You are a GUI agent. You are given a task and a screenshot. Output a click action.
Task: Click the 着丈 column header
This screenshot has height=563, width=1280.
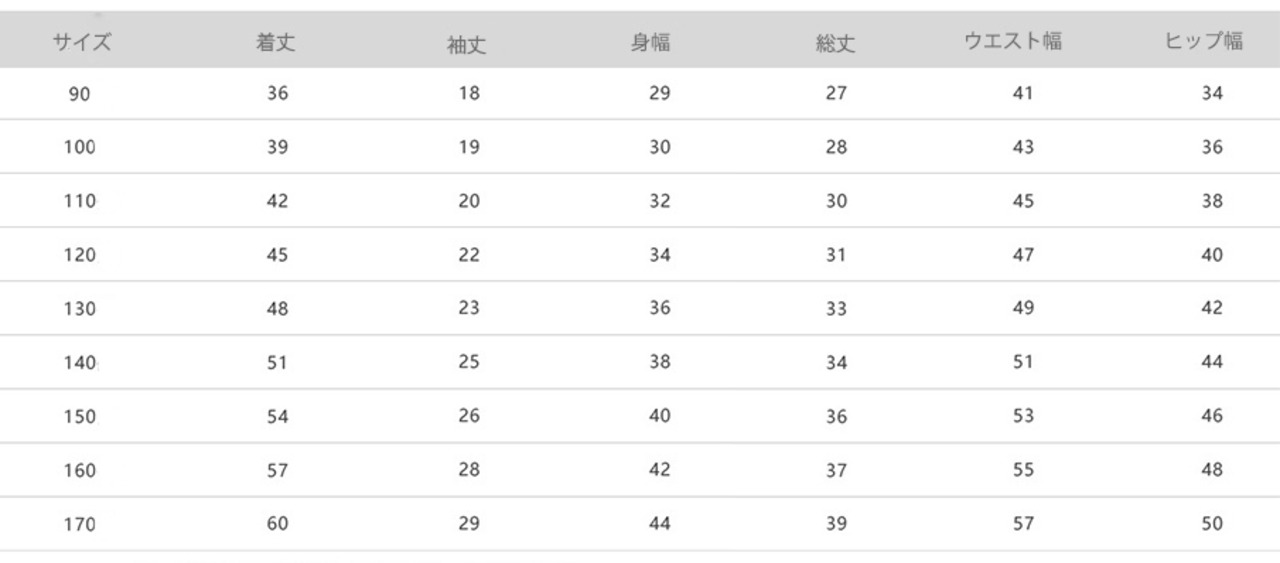click(x=276, y=43)
